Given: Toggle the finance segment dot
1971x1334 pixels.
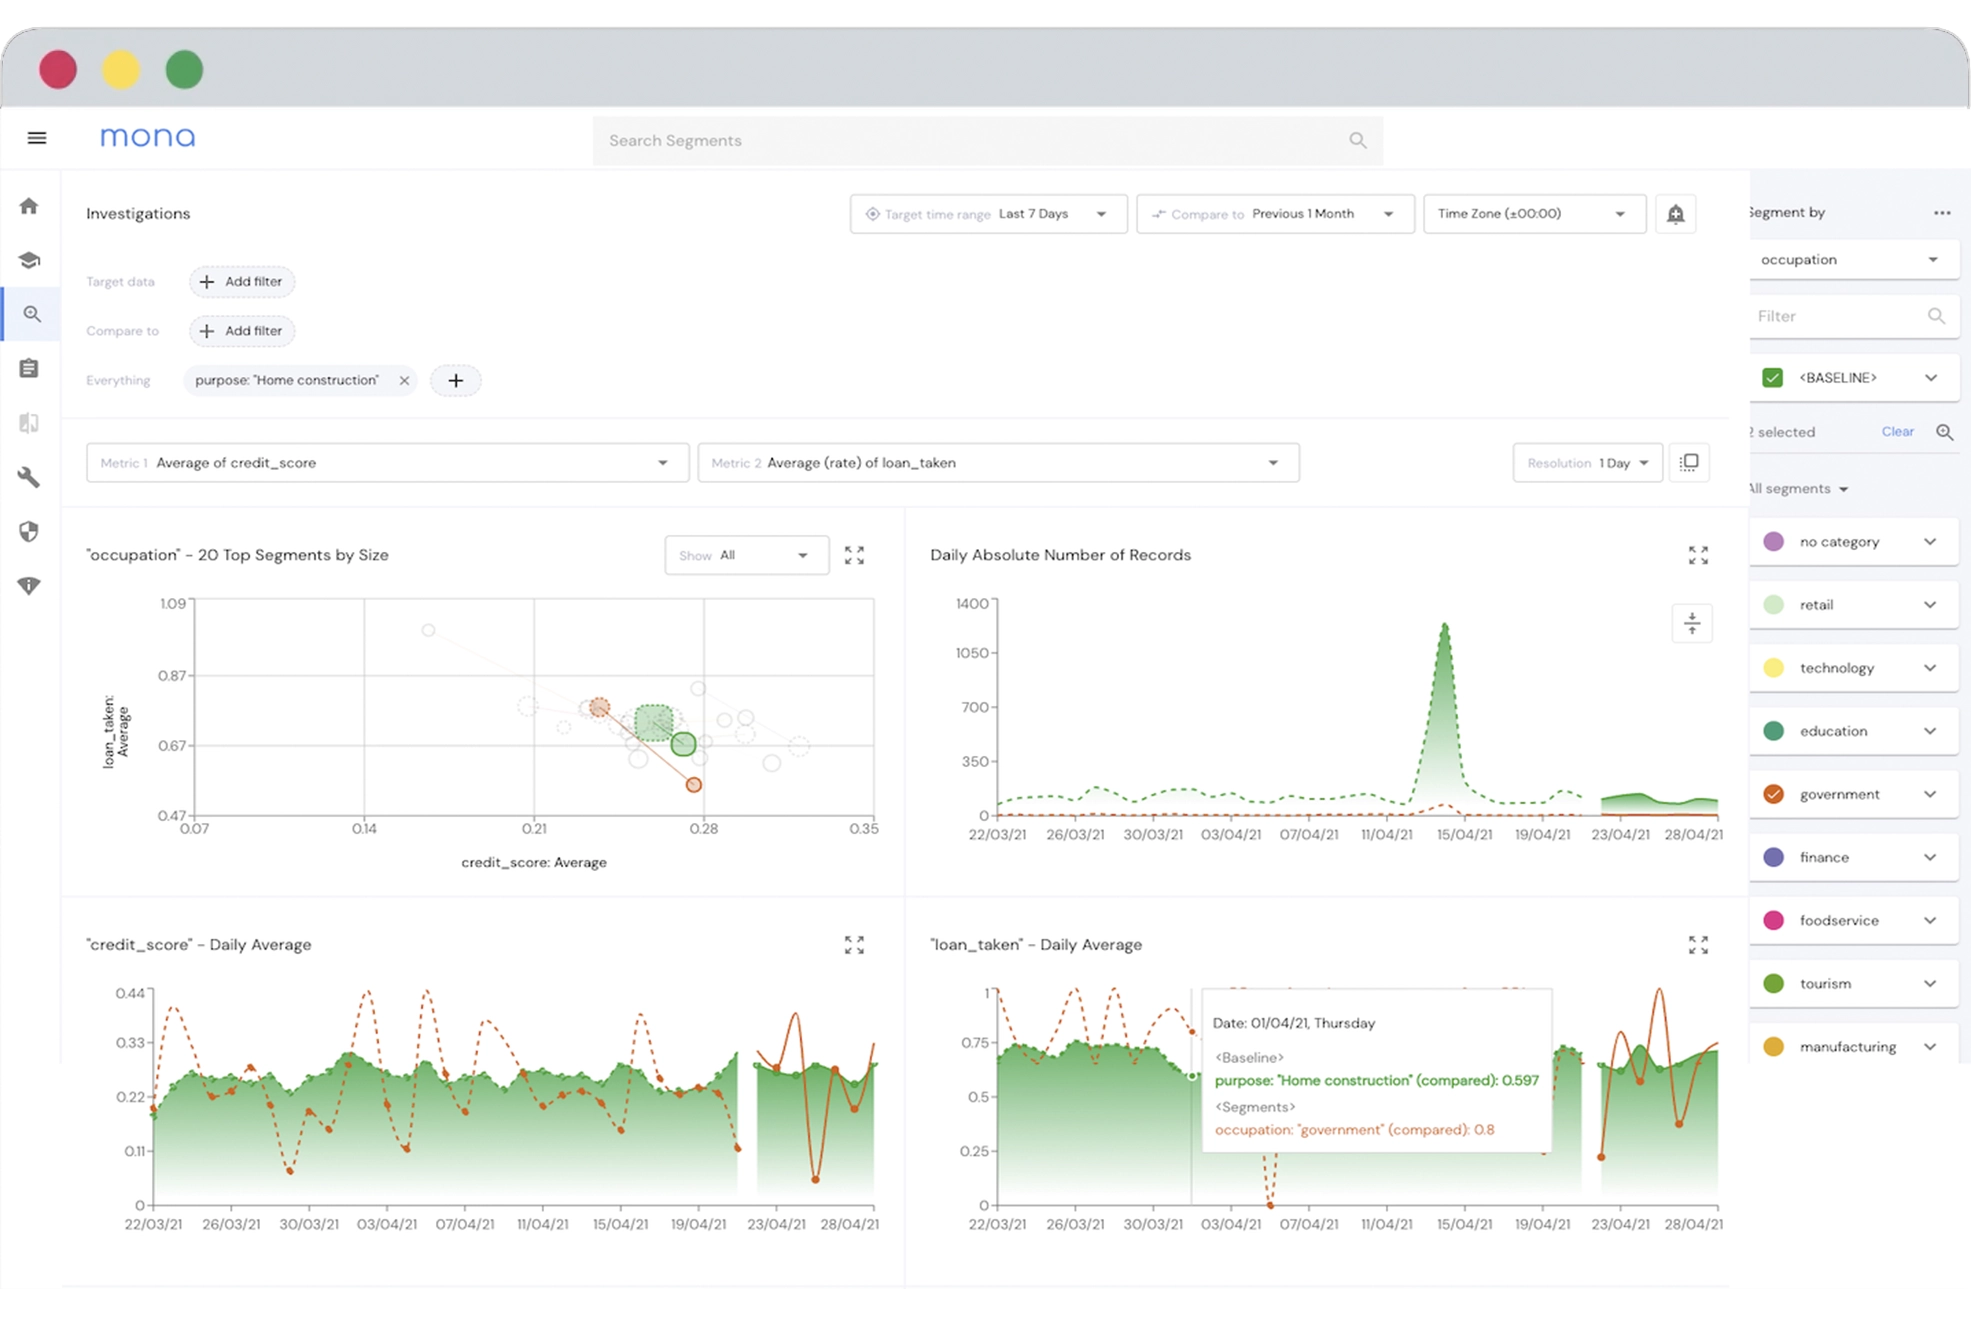Looking at the screenshot, I should click(1774, 857).
